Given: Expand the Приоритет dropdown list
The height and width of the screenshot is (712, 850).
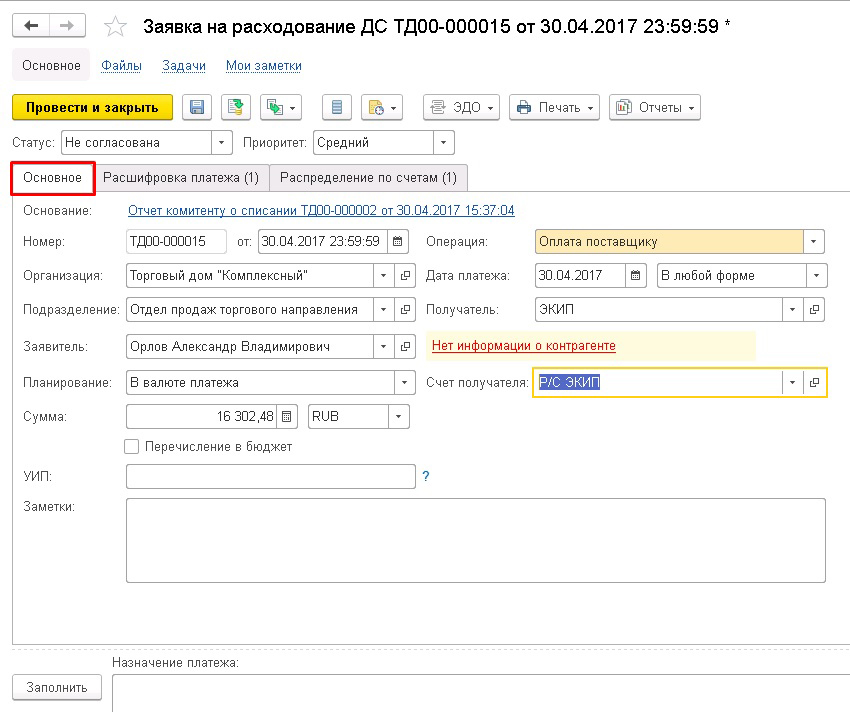Looking at the screenshot, I should (x=444, y=143).
